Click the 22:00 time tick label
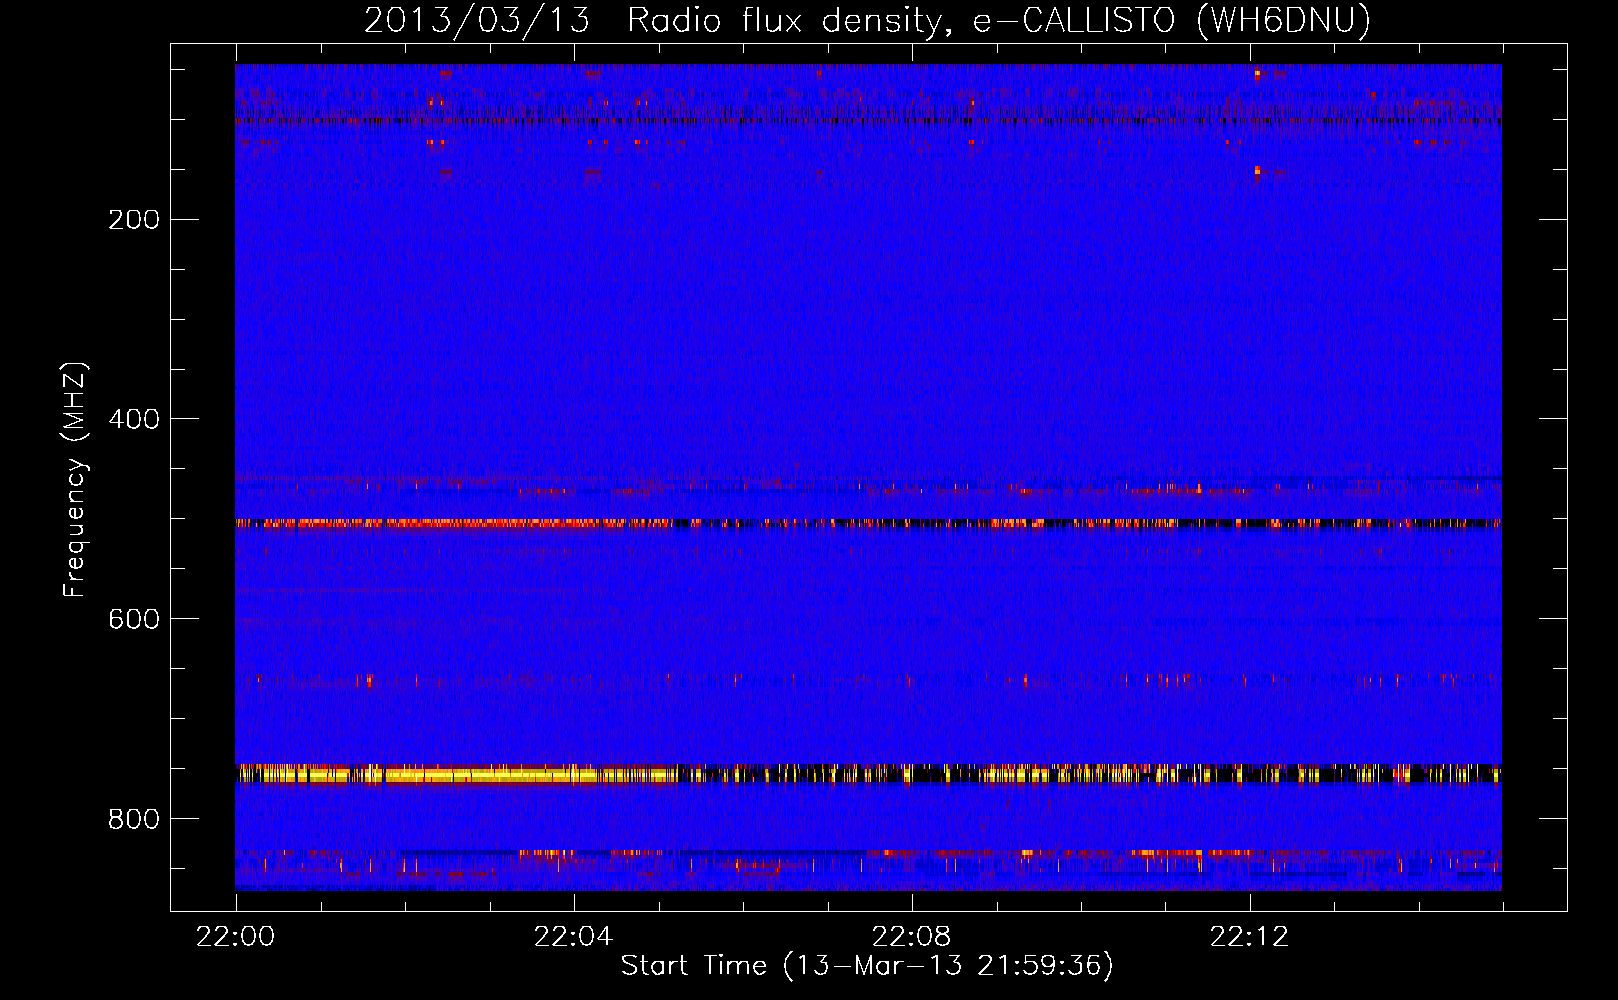 click(236, 937)
